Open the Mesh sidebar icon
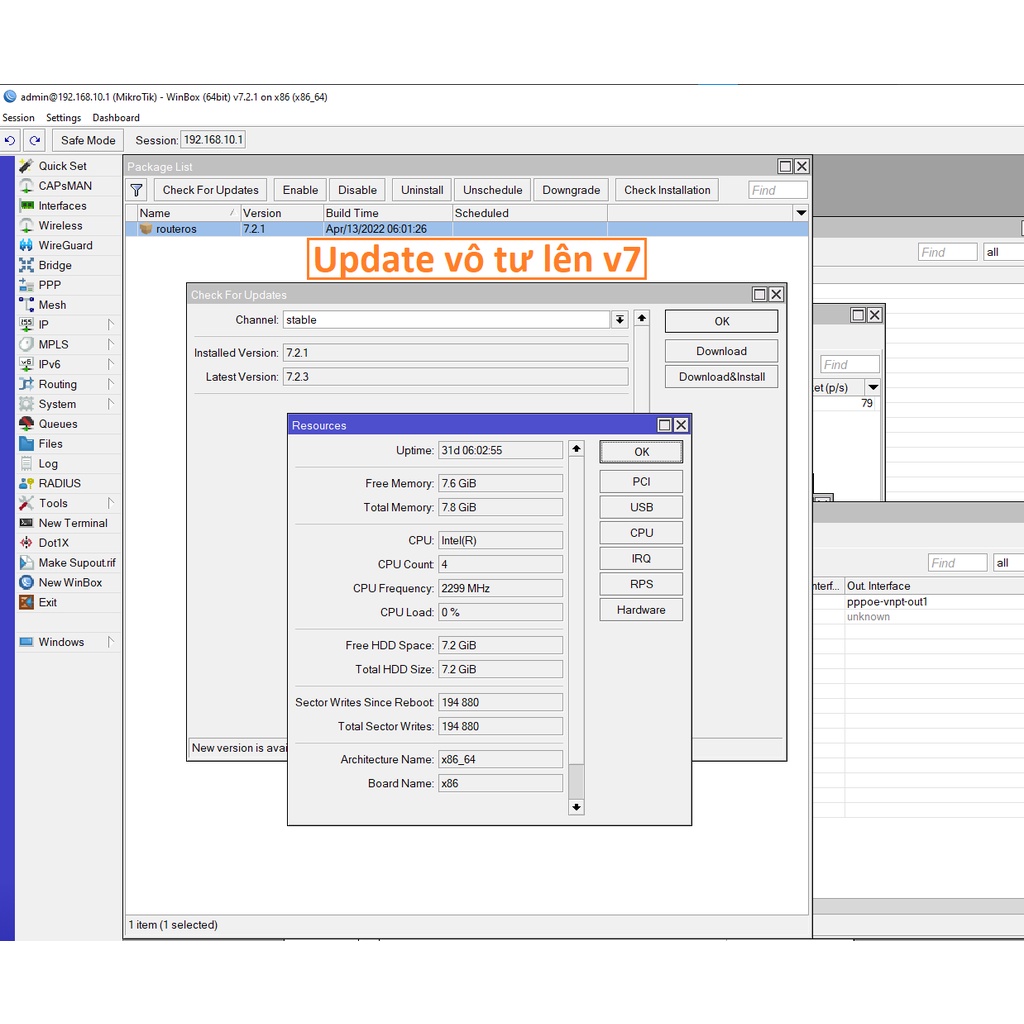 26,305
